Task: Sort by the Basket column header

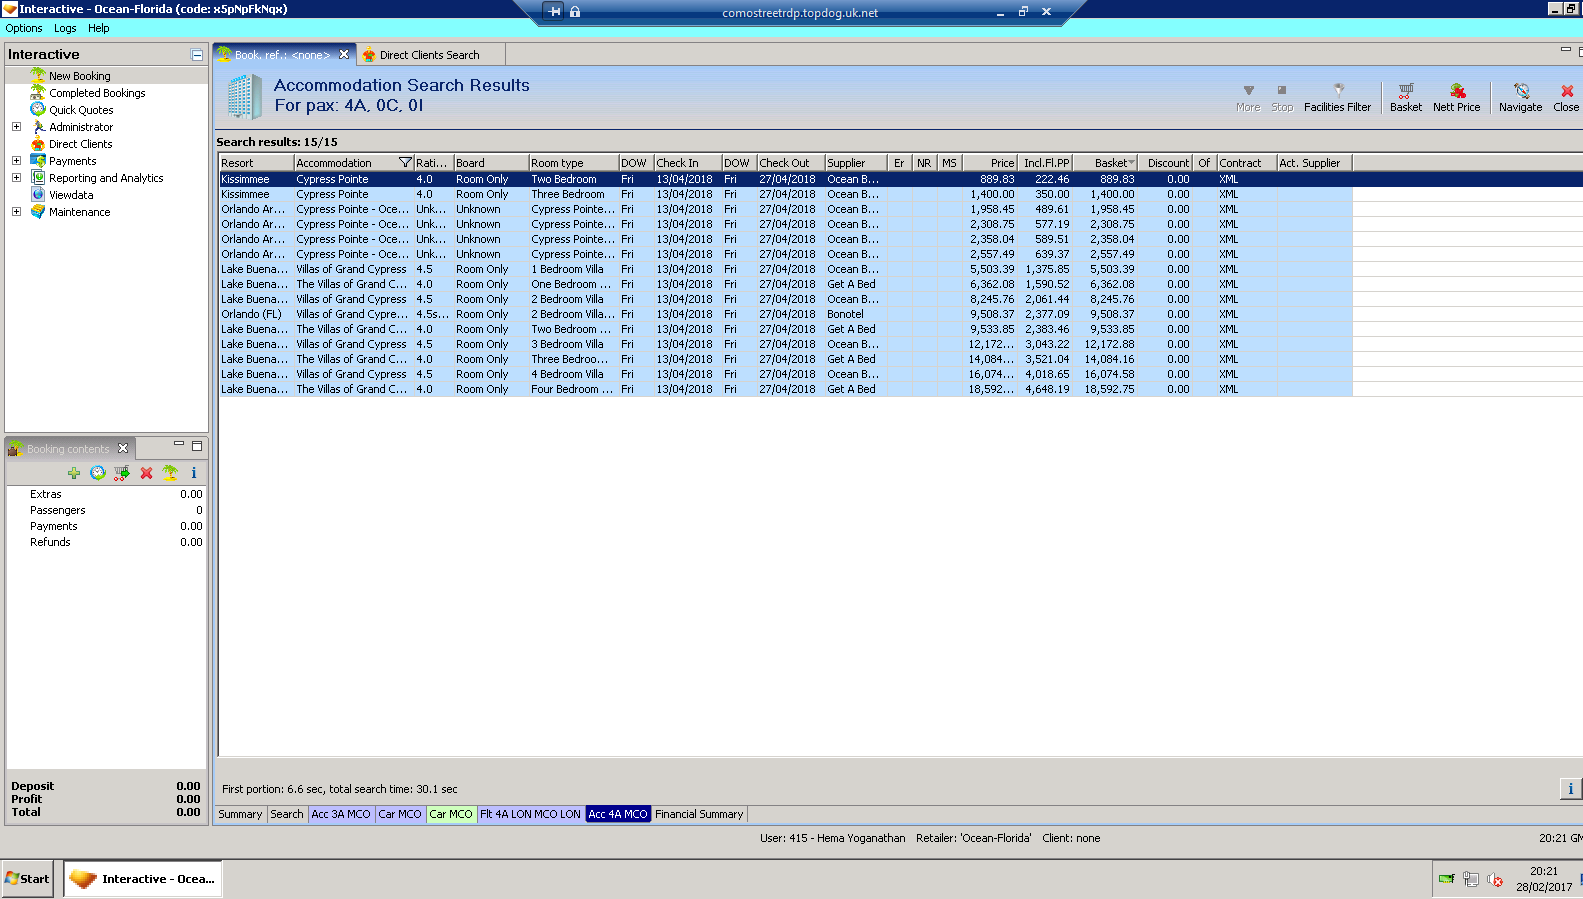Action: [x=1105, y=163]
